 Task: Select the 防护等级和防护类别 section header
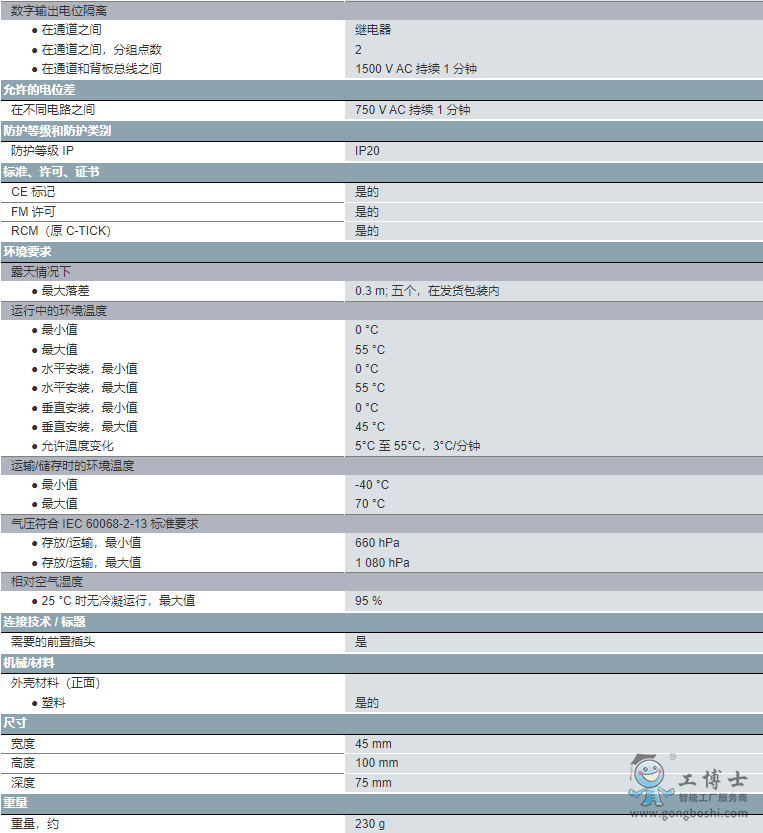click(x=56, y=131)
